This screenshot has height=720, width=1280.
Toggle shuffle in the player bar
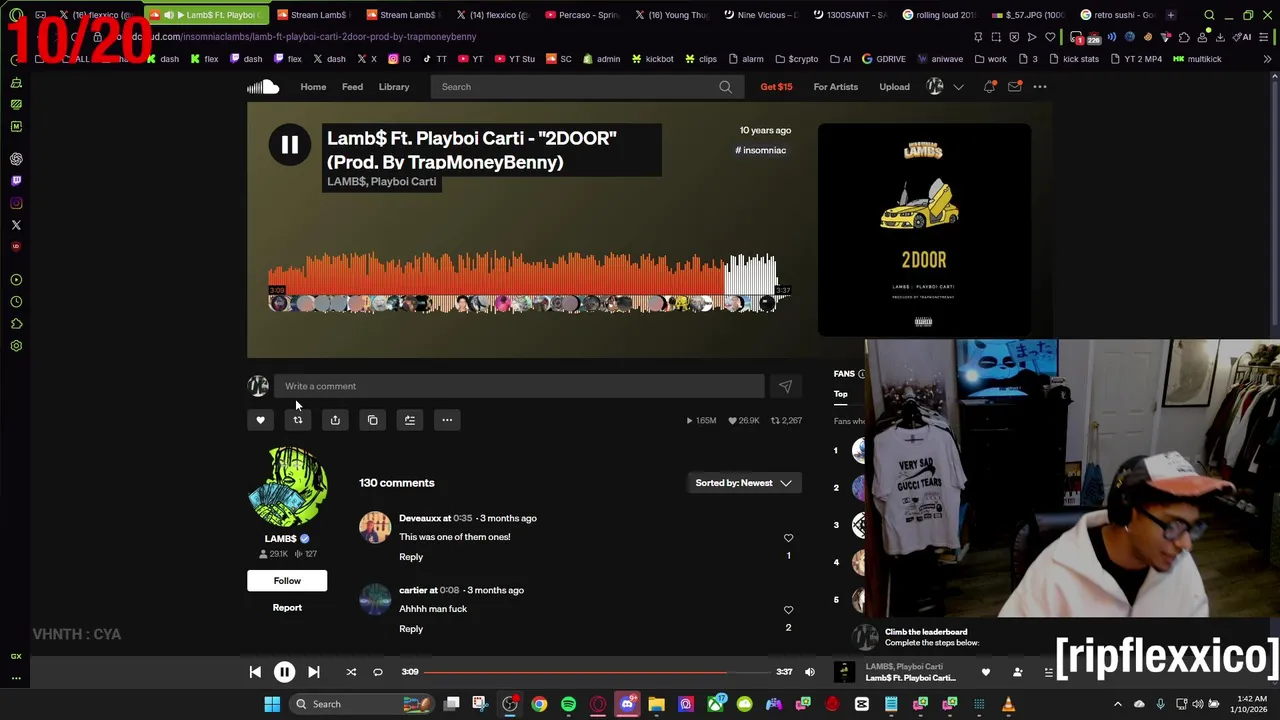point(351,672)
